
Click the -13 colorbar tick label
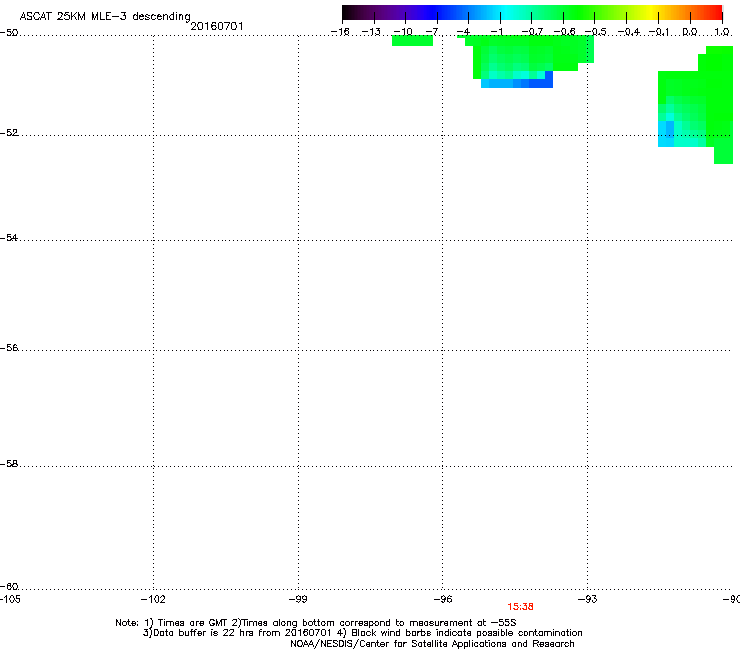[x=371, y=32]
